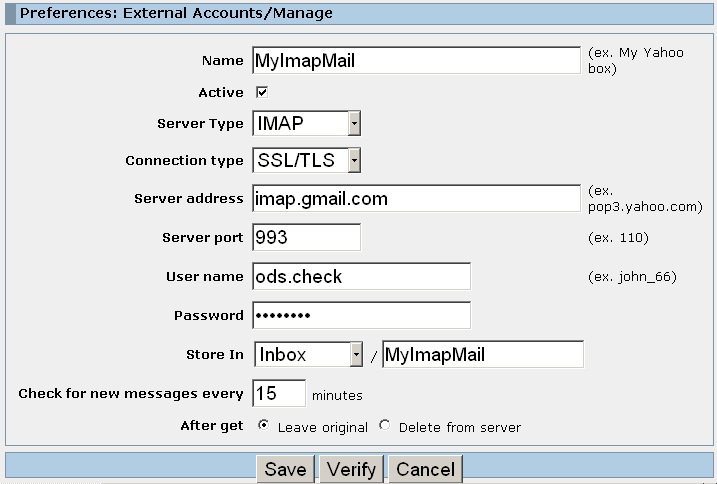Click the Server address field
Viewport: 717px width, 484px height.
(416, 199)
